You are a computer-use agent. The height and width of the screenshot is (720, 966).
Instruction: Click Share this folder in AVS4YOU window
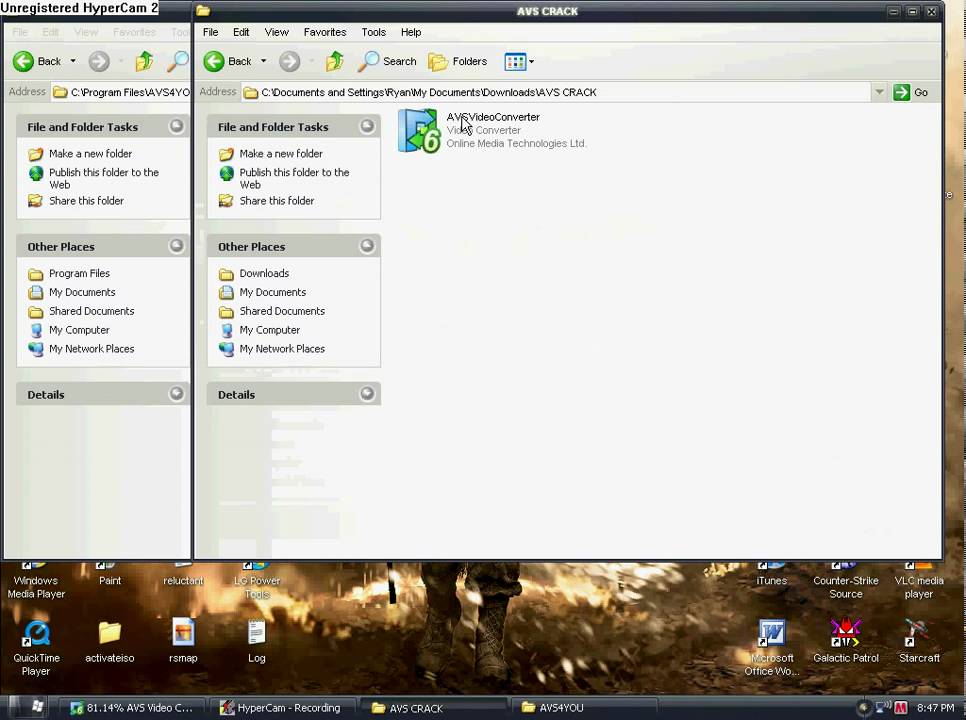86,201
